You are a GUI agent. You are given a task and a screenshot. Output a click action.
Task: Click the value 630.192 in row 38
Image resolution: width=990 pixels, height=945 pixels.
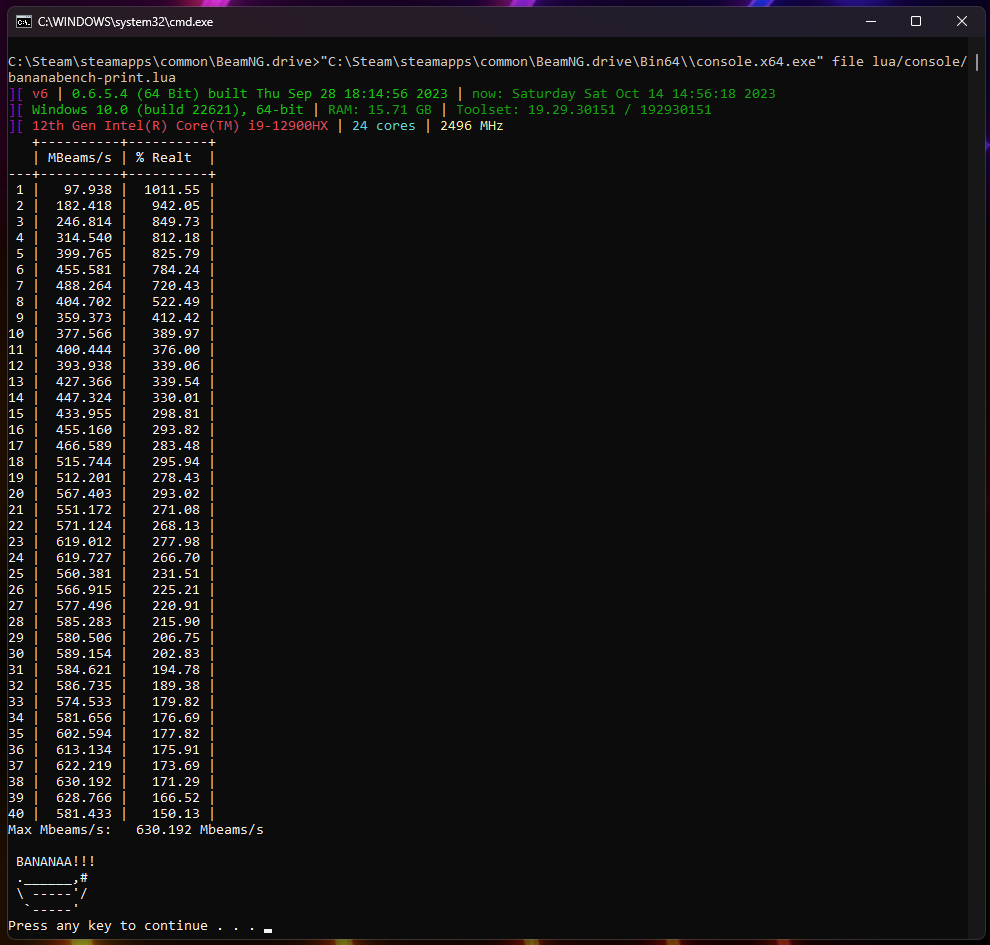84,782
